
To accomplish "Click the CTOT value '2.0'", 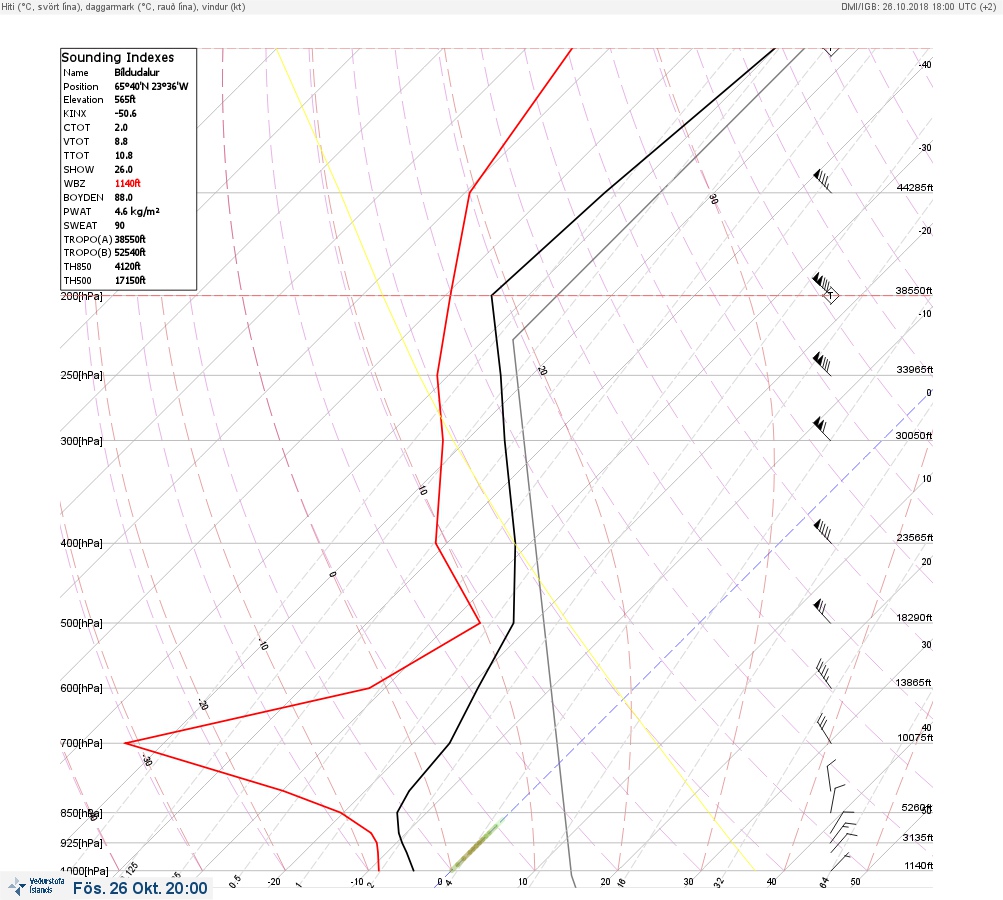I will [x=121, y=128].
